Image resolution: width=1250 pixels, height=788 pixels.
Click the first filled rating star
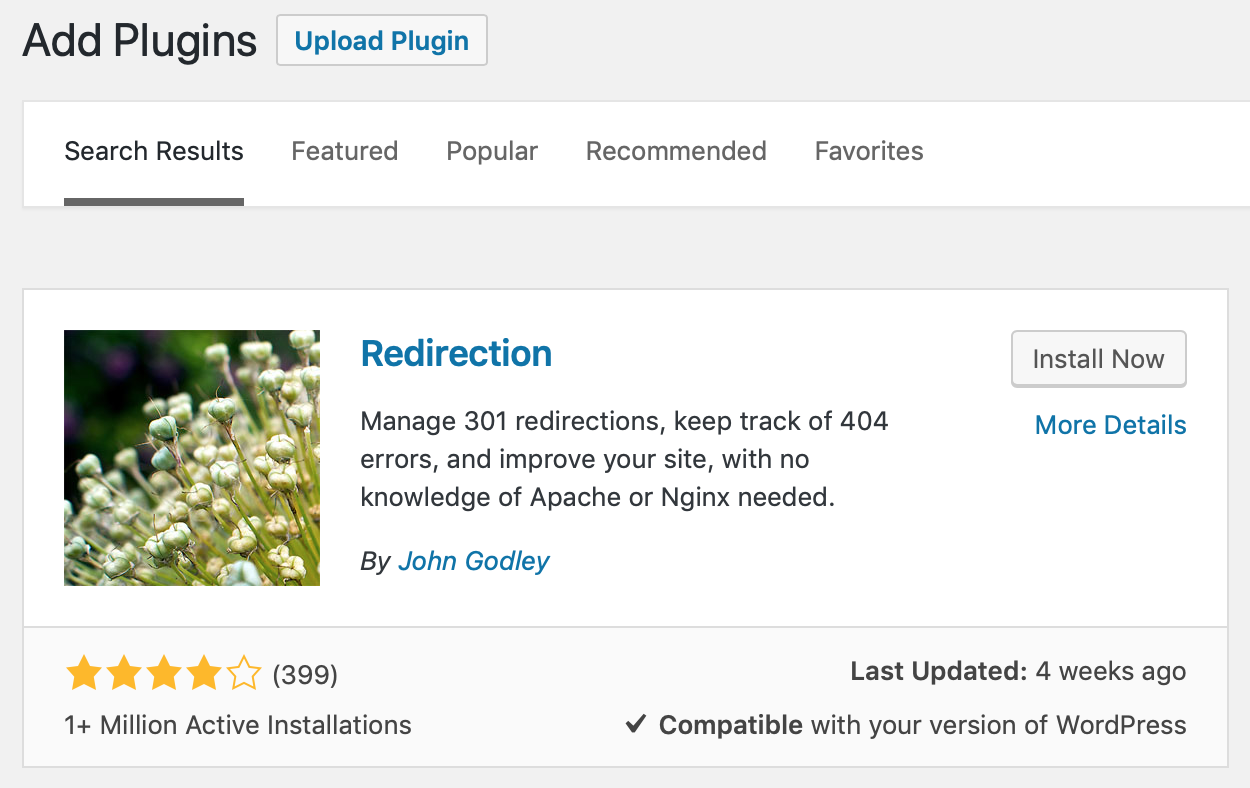(x=83, y=675)
